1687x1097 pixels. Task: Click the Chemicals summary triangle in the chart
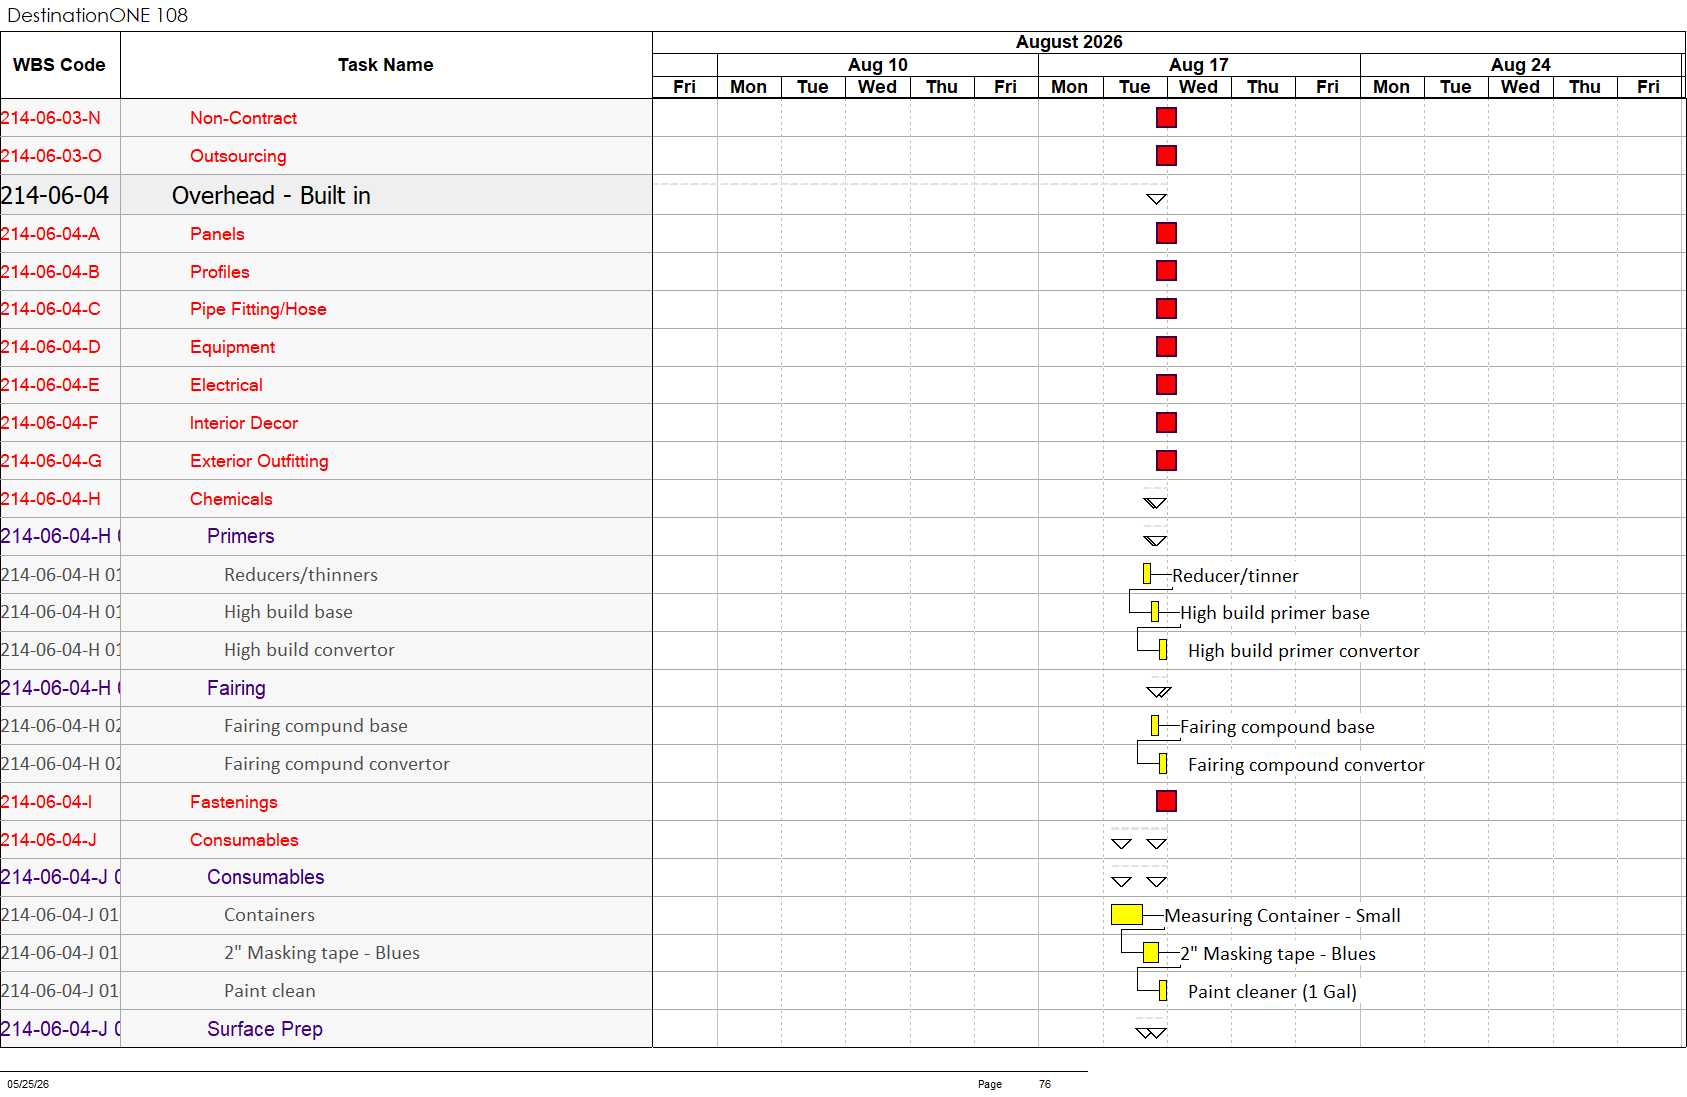(1155, 503)
